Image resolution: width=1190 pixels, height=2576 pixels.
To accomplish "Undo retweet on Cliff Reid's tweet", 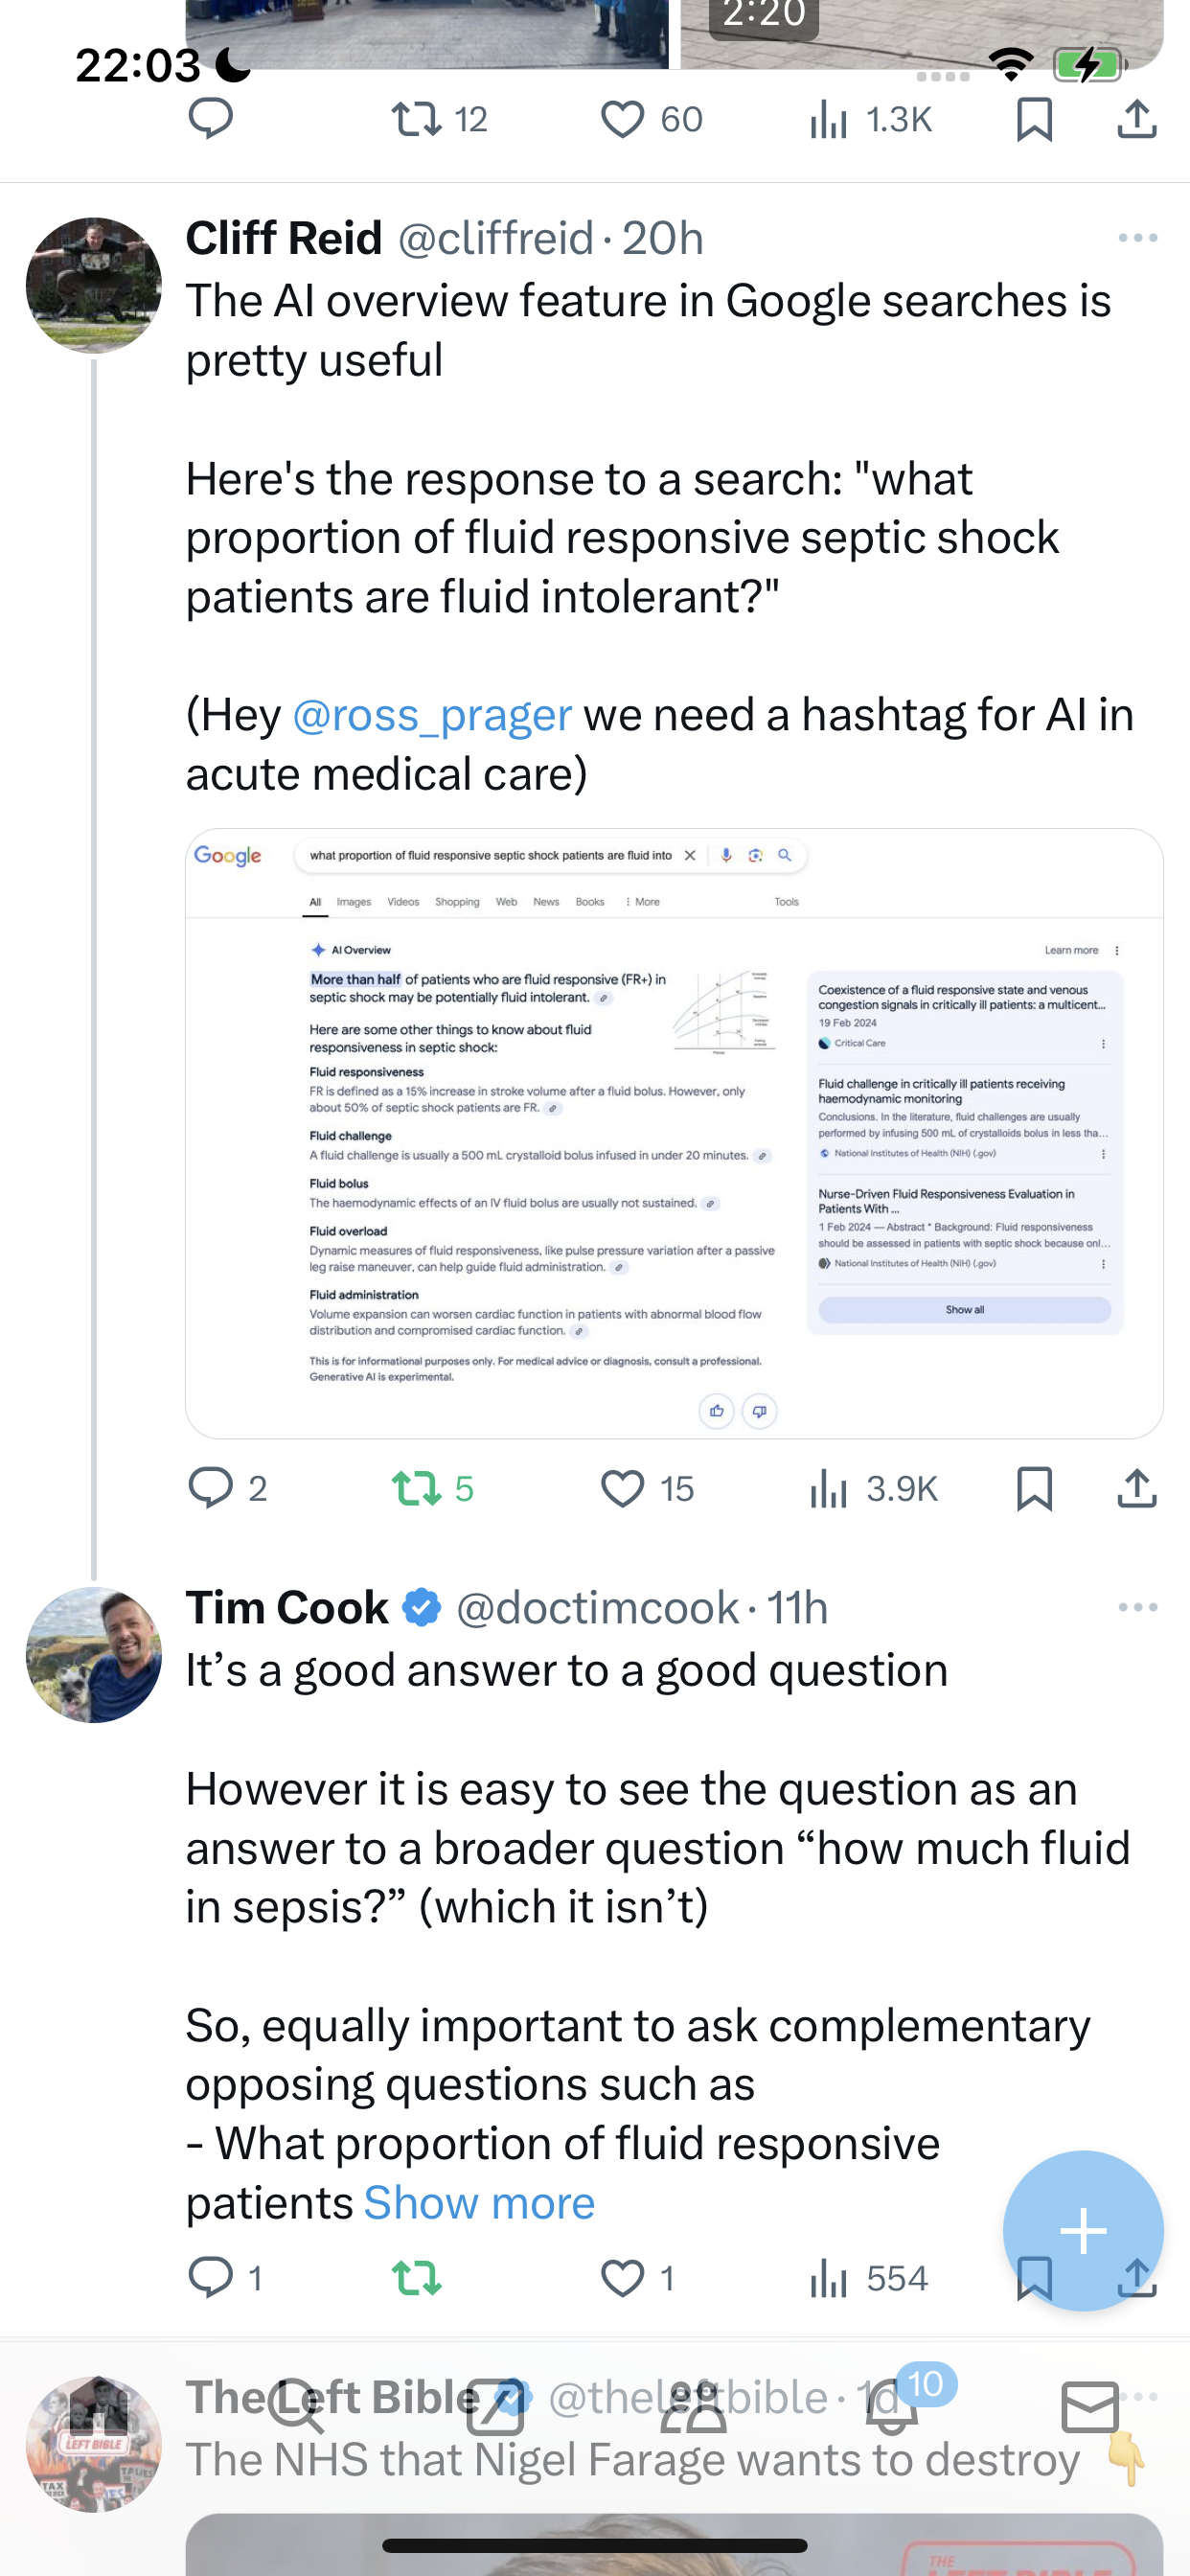I will click(x=416, y=1488).
